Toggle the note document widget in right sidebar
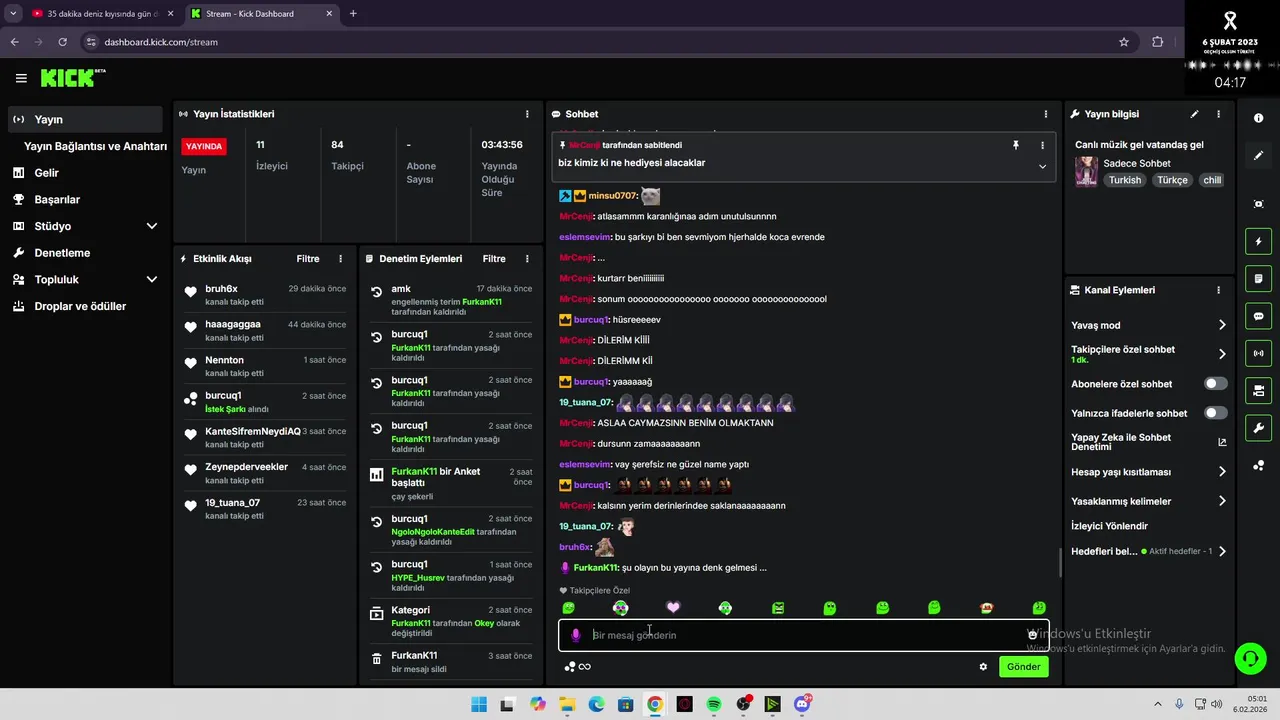Viewport: 1280px width, 720px height. click(x=1258, y=278)
